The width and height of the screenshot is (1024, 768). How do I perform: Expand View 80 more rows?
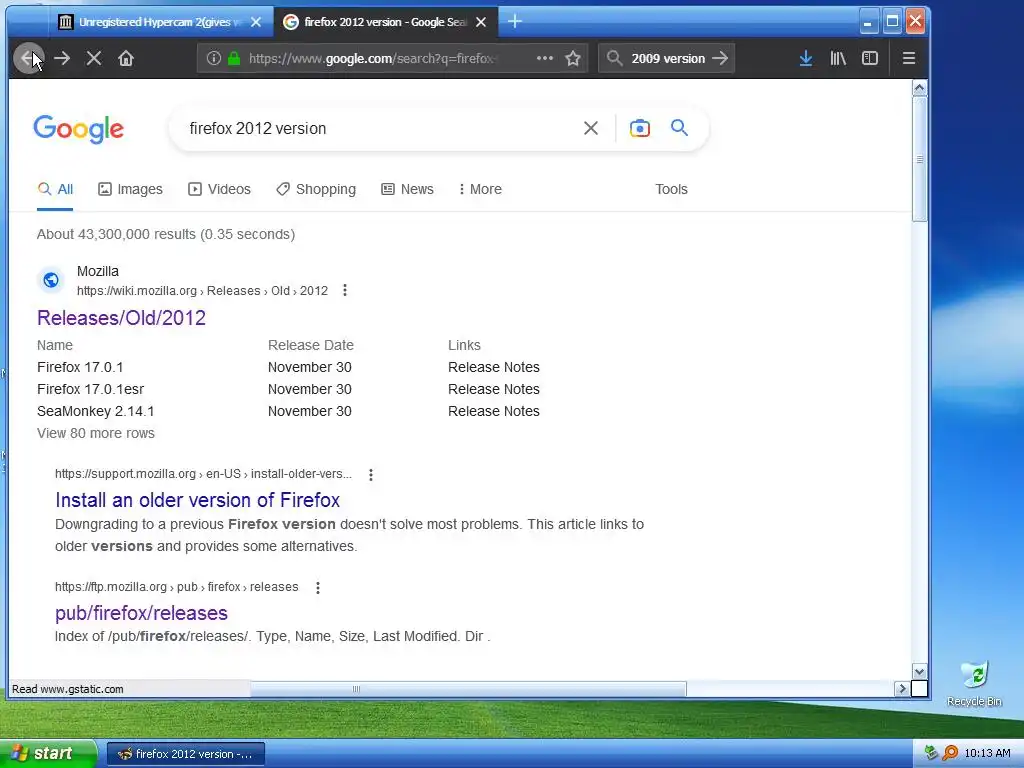pos(96,434)
